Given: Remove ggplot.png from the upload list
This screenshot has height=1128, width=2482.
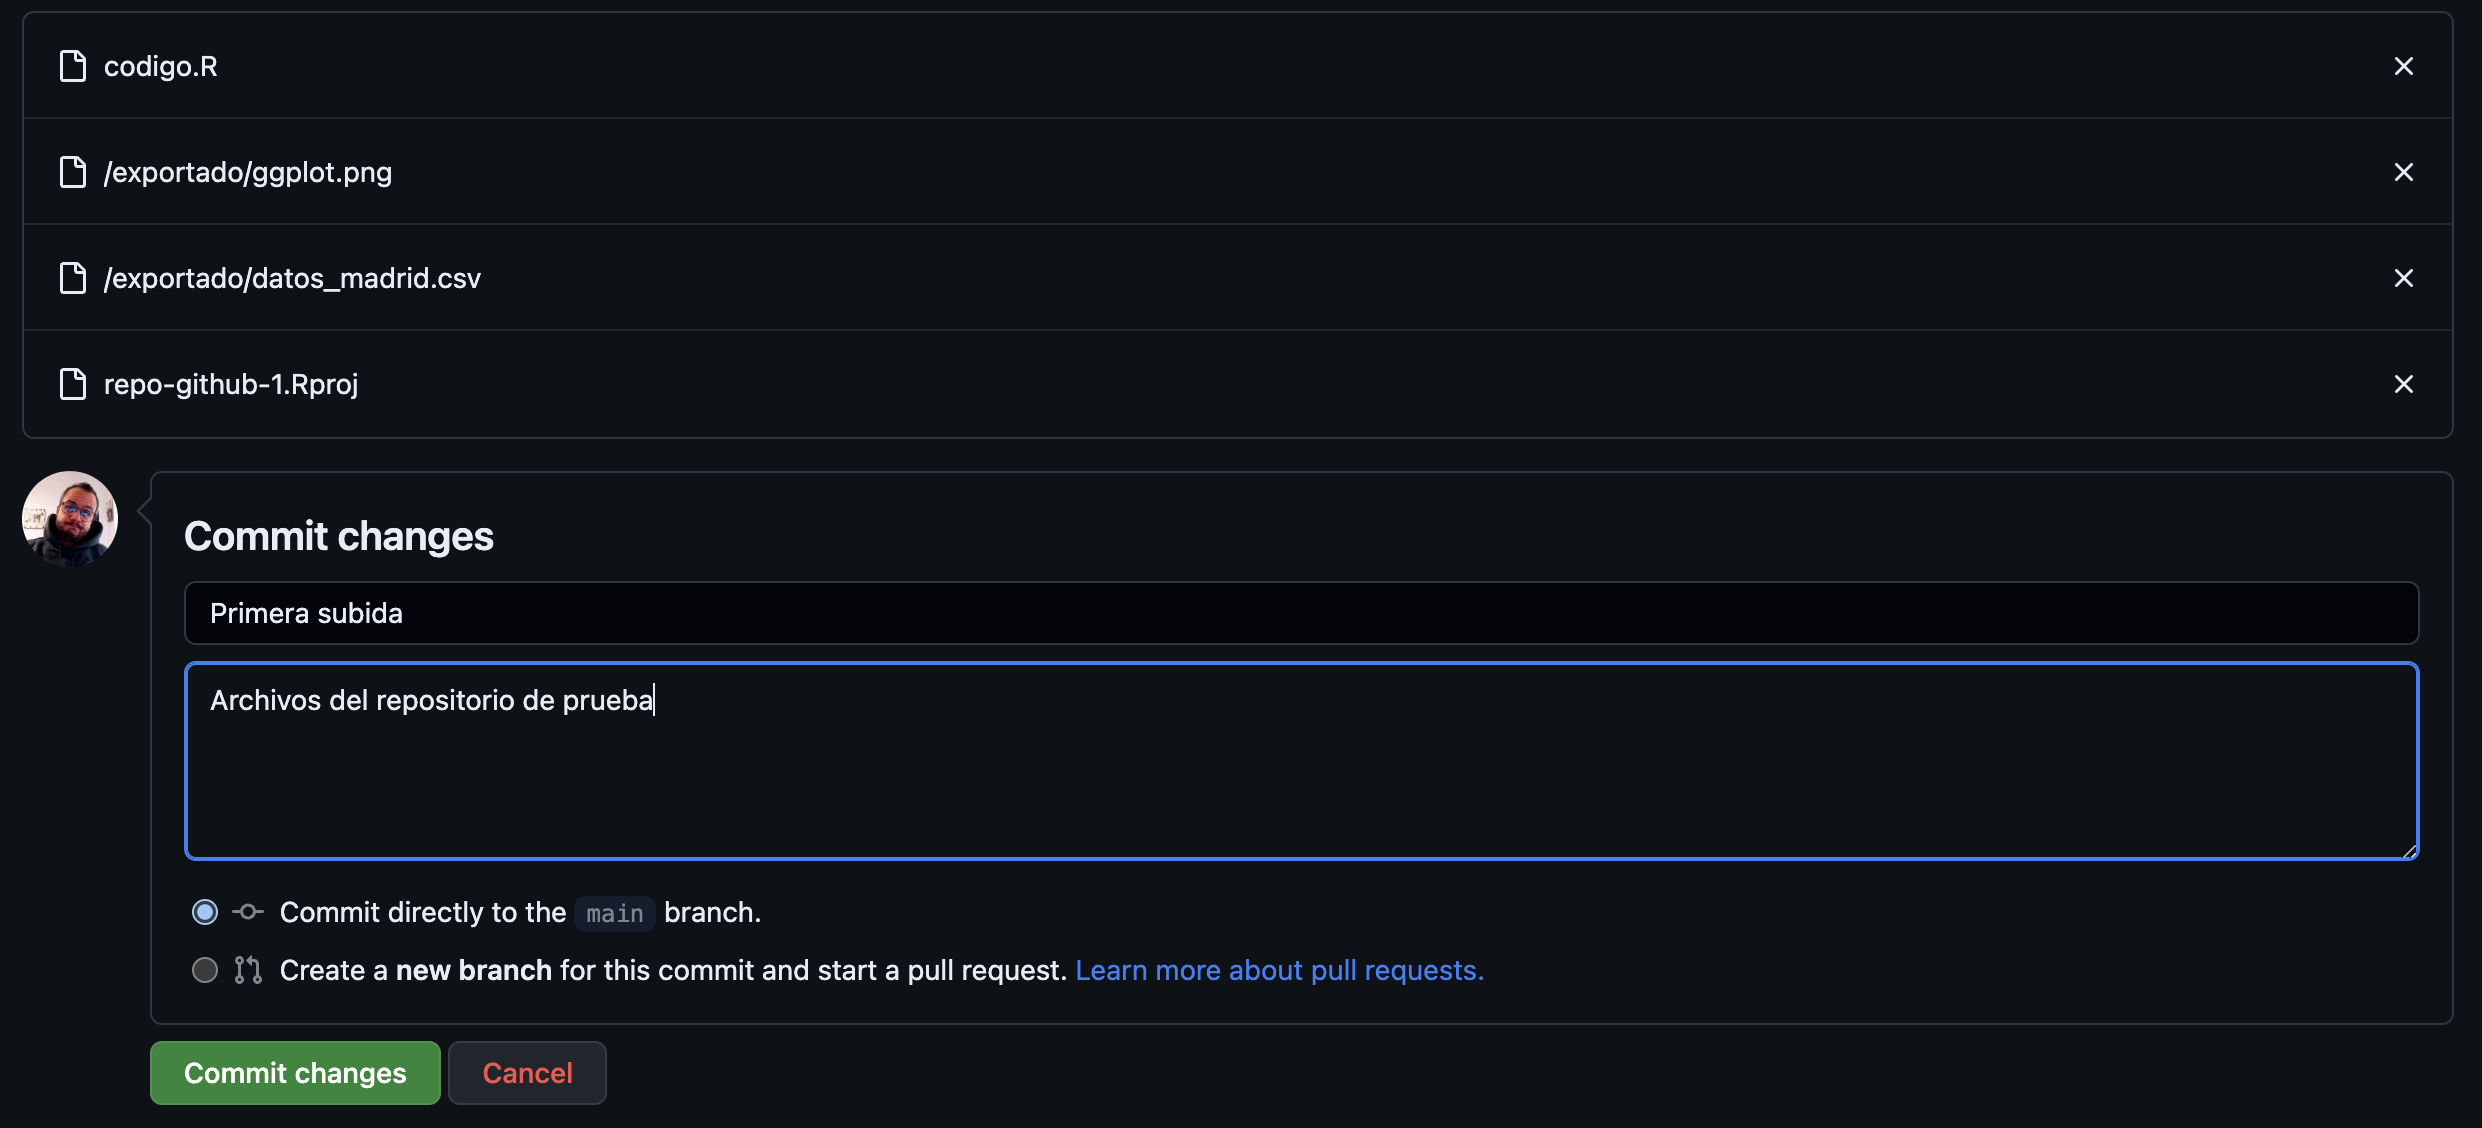Looking at the screenshot, I should coord(2403,172).
